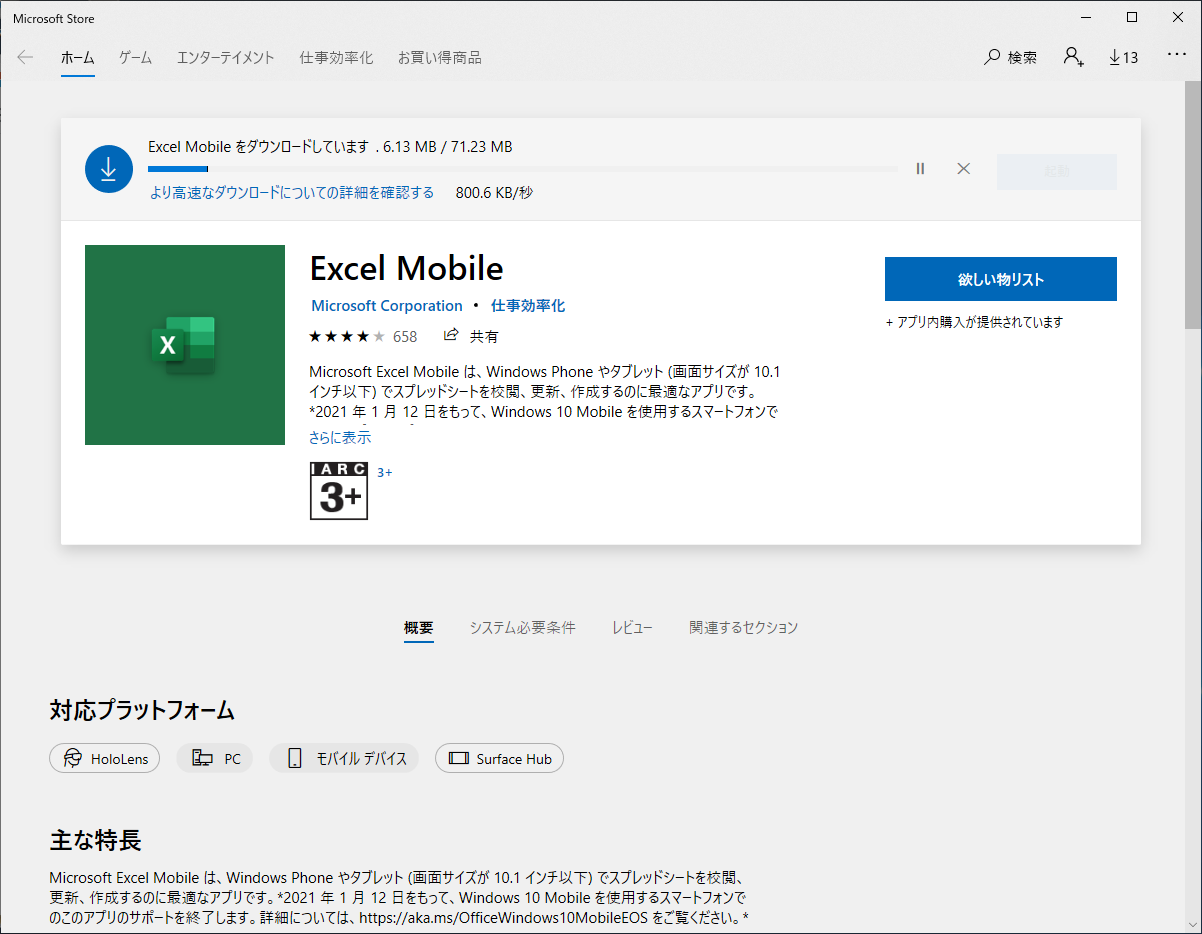Select the HoloLens platform chip
Screen dimensions: 1202x934
pos(104,758)
